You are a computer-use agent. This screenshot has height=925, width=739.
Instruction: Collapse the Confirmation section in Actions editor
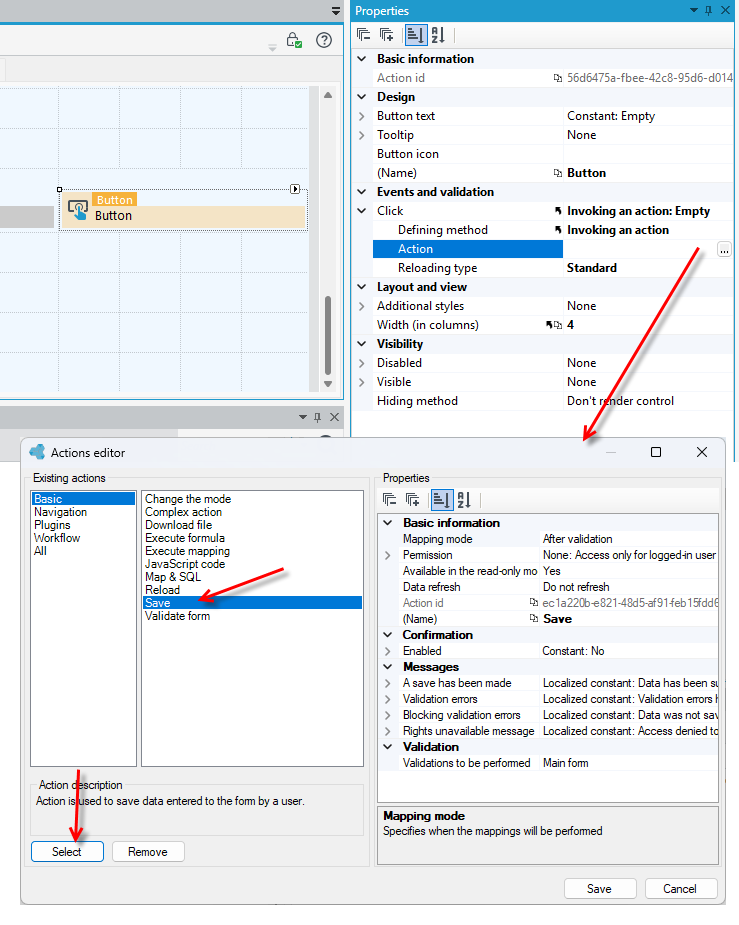tap(388, 635)
